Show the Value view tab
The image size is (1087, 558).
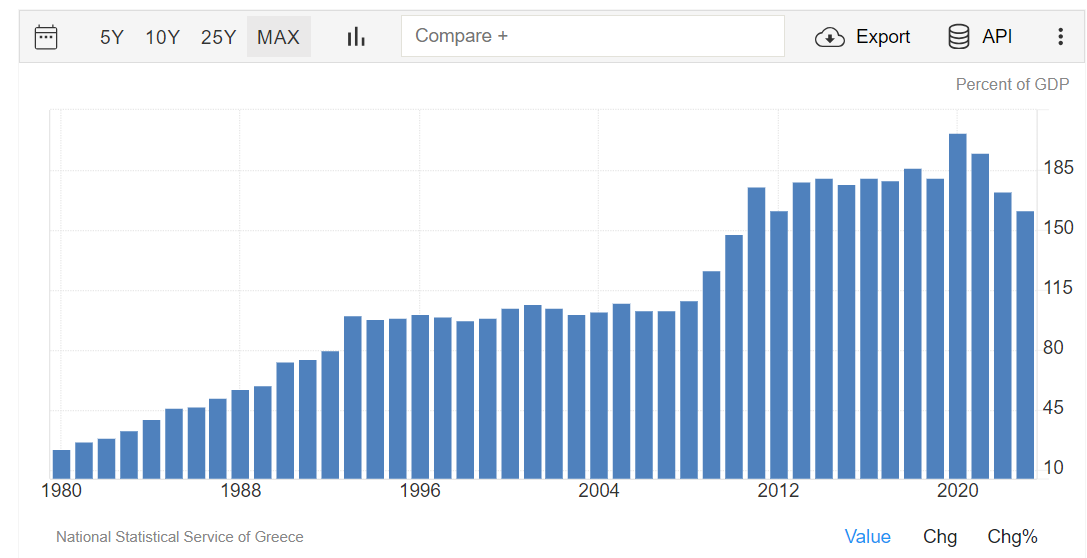(x=867, y=537)
